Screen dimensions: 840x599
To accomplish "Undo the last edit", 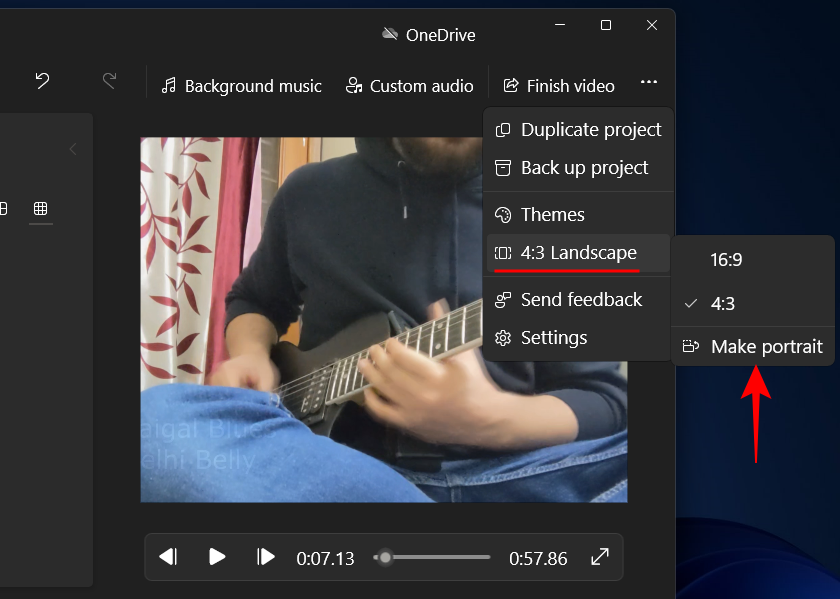I will coord(41,80).
